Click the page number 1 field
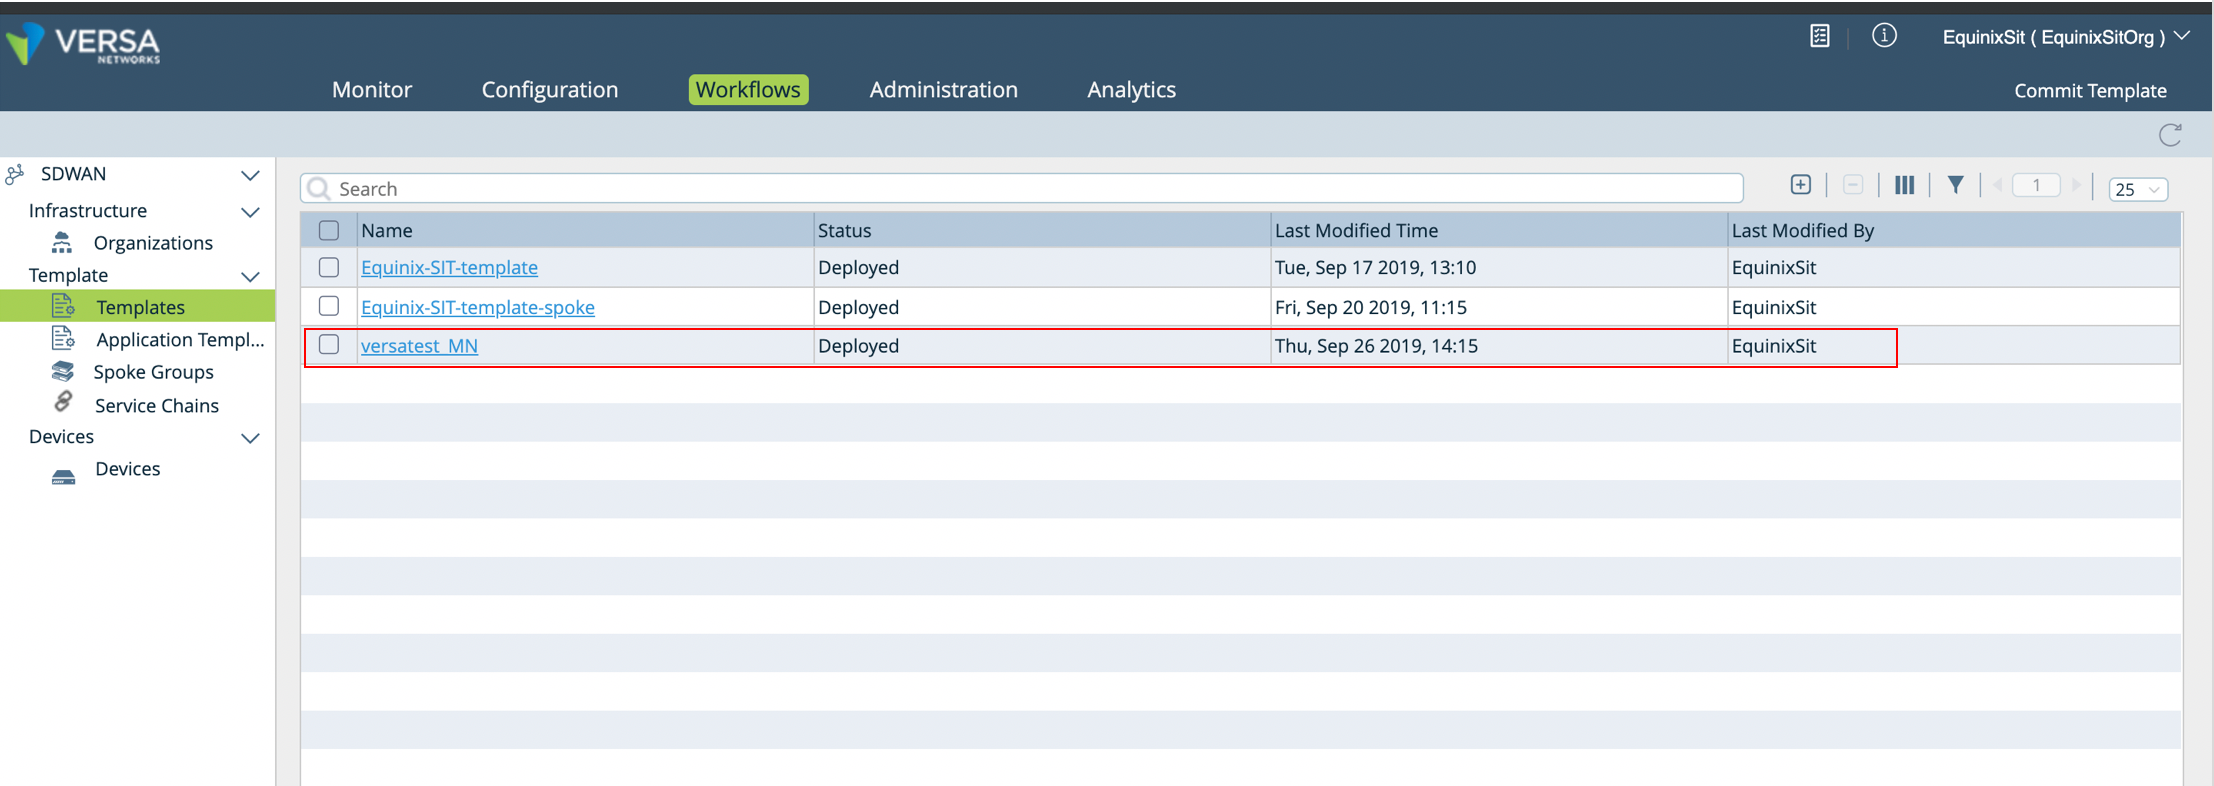The height and width of the screenshot is (786, 2214). tap(2036, 185)
